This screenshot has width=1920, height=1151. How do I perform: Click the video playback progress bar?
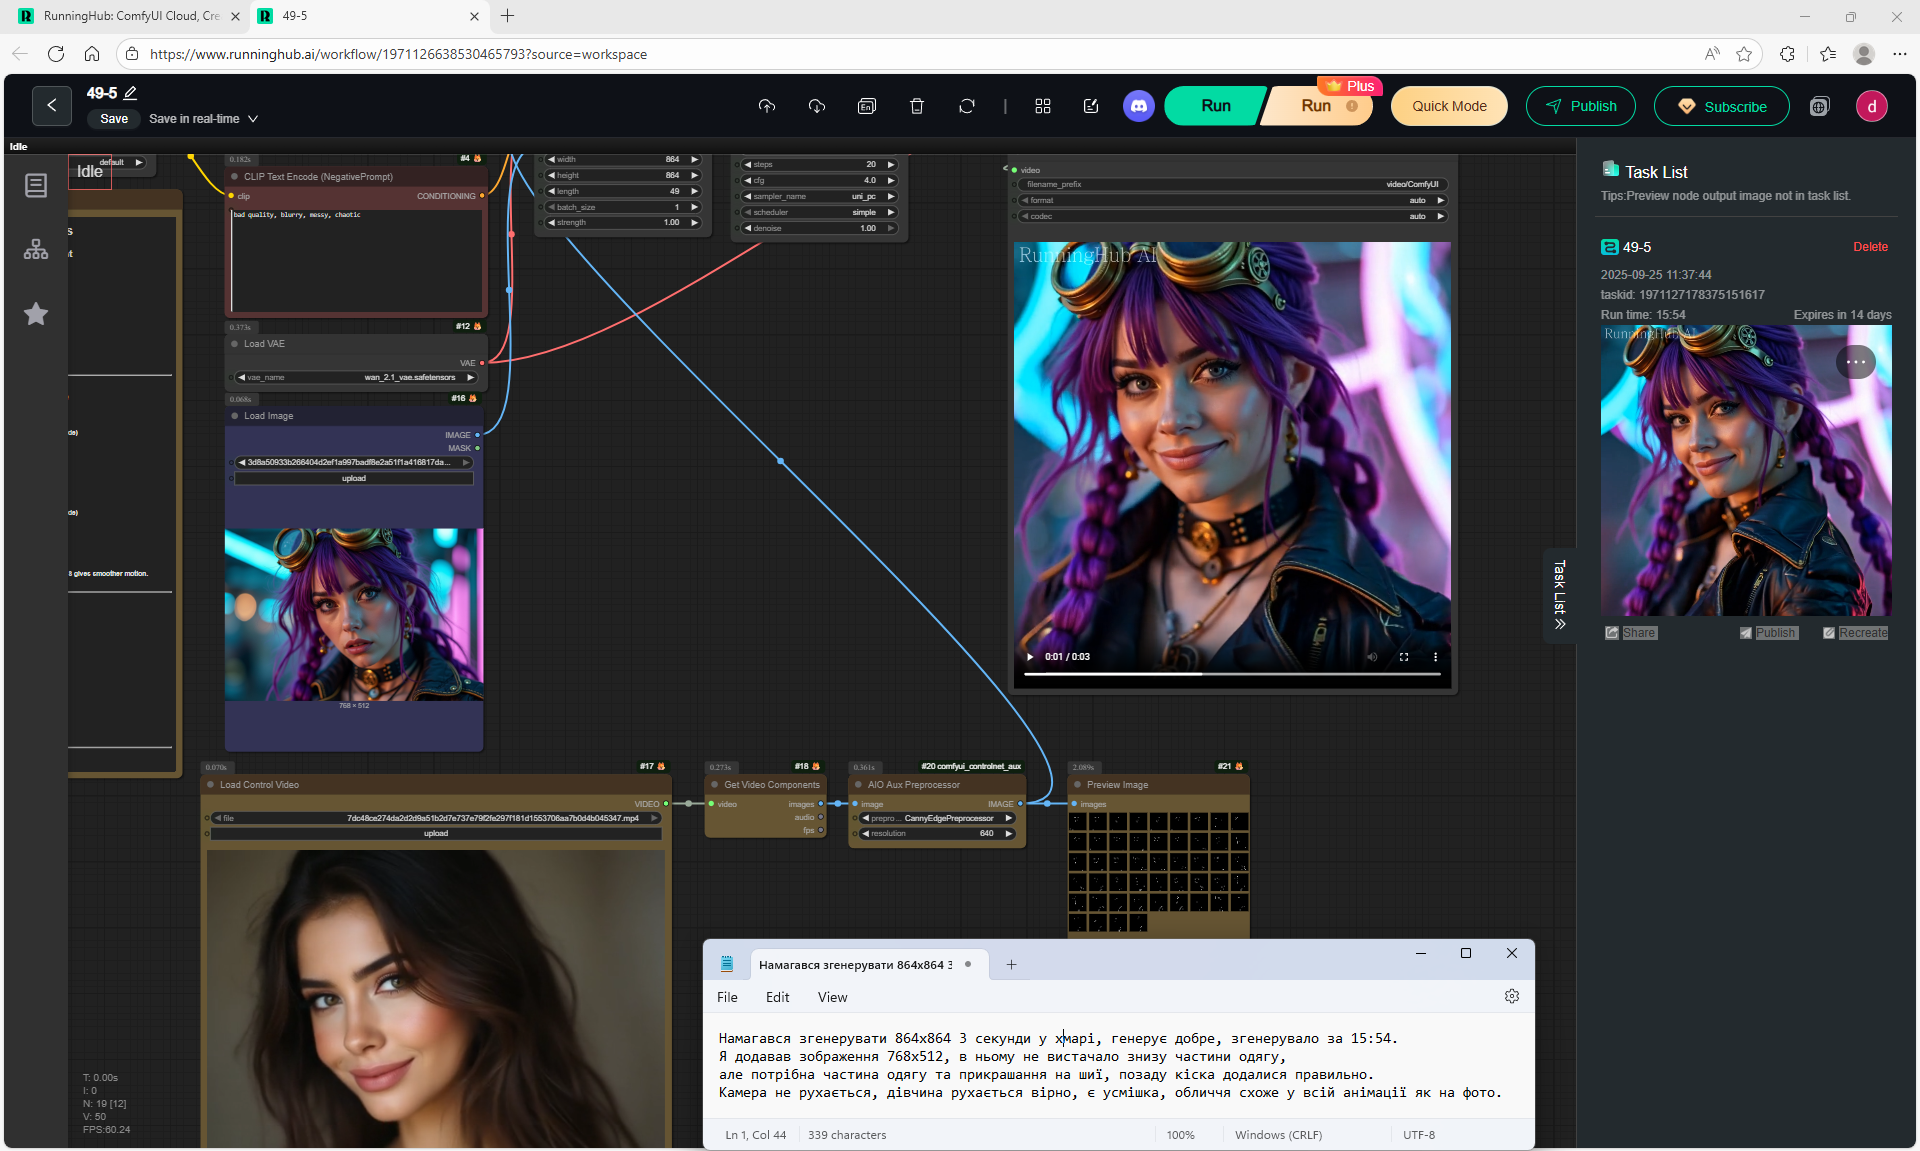1231,675
